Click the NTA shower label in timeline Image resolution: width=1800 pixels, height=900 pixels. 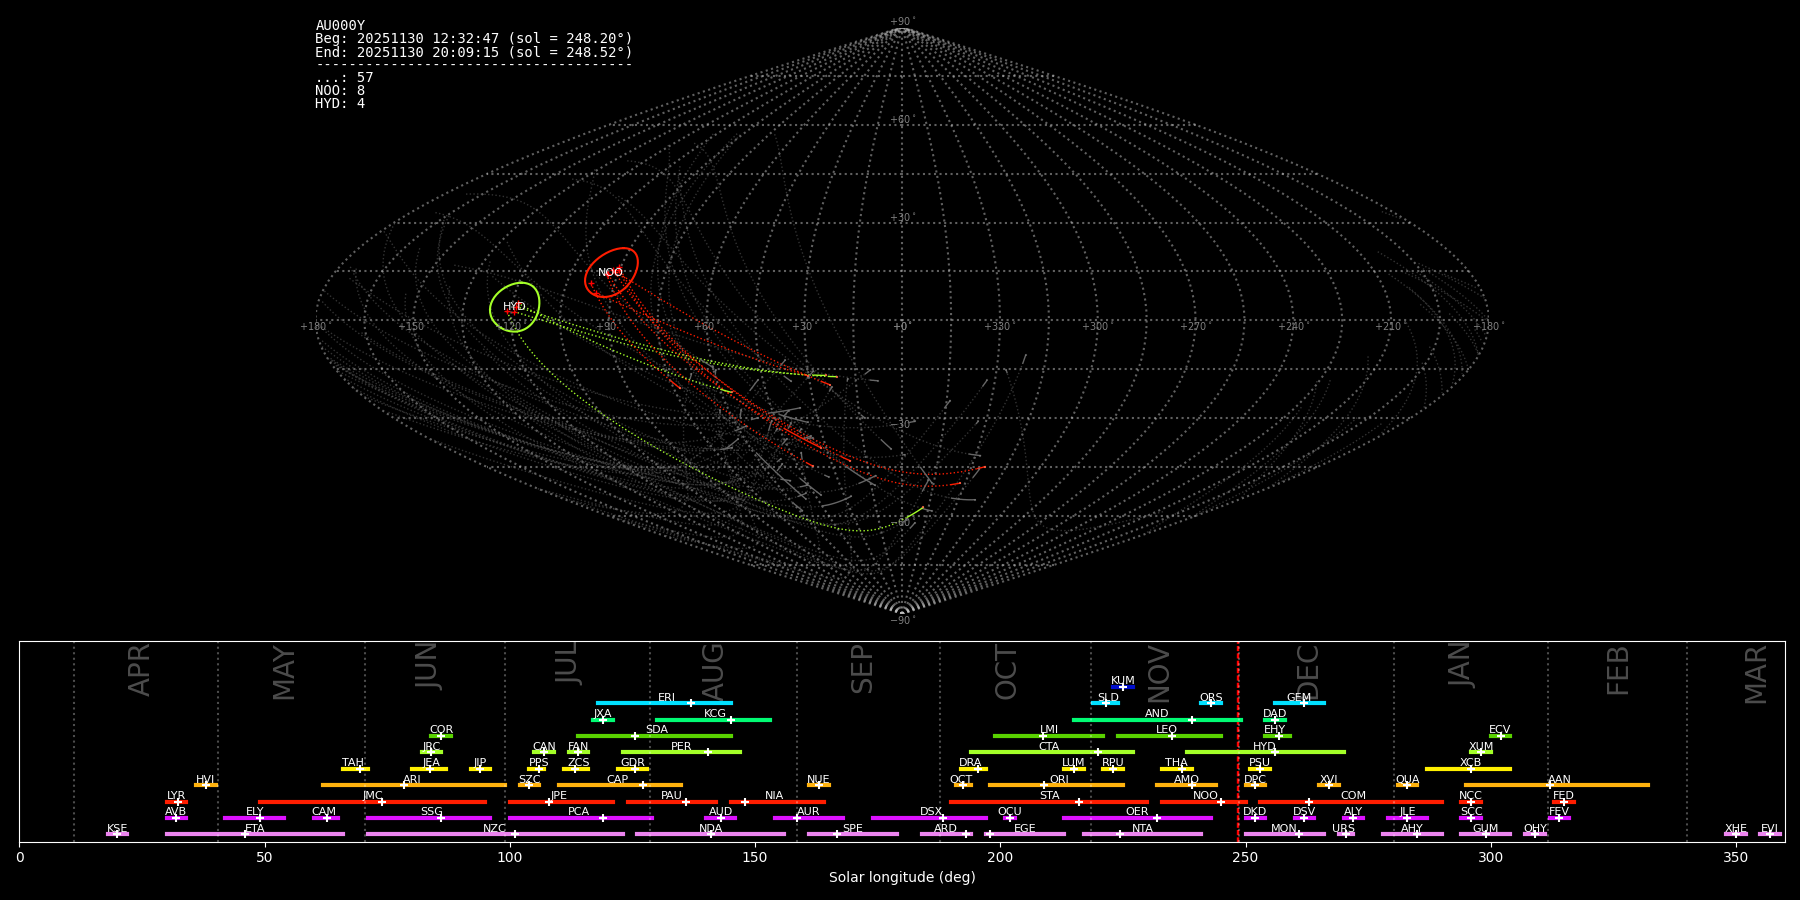1142,828
